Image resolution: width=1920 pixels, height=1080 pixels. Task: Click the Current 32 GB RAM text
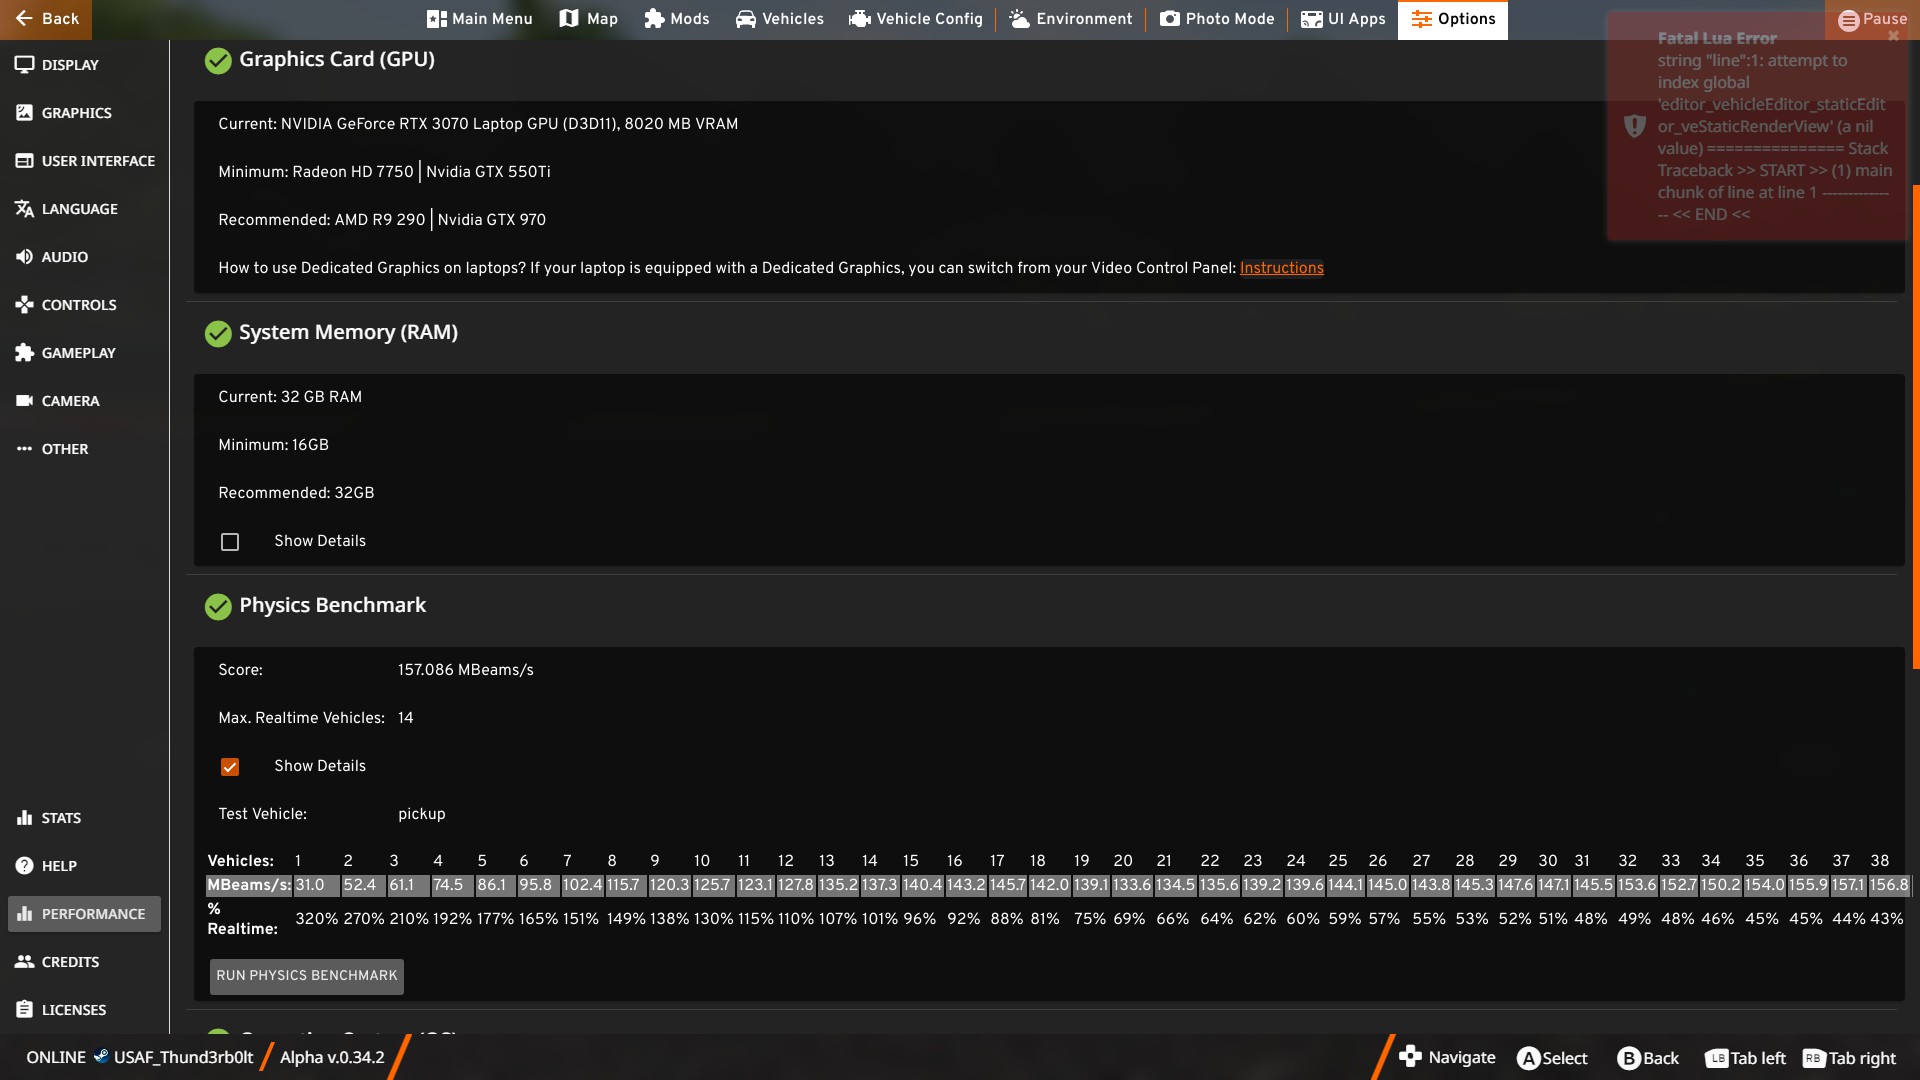coord(290,397)
